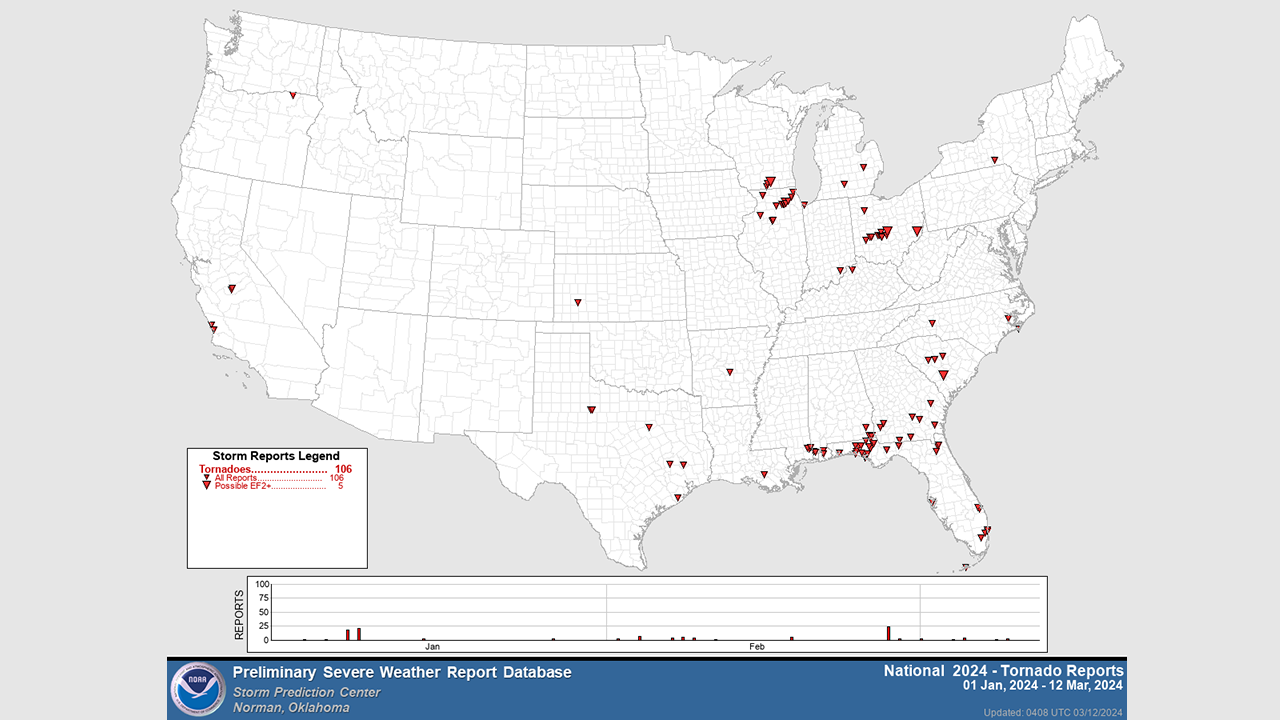This screenshot has width=1280, height=720.
Task: Click the Storm Reports Legend title
Action: [276, 456]
